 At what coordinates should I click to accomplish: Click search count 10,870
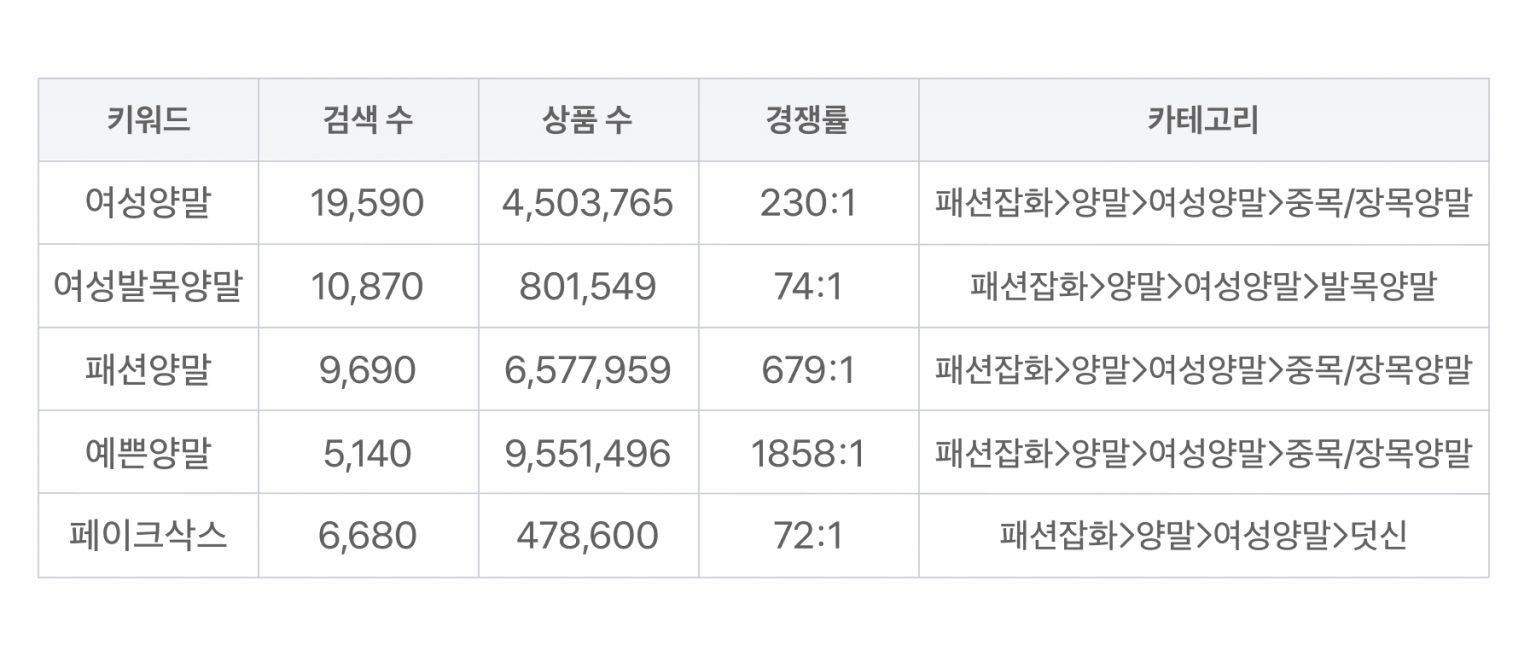click(368, 287)
